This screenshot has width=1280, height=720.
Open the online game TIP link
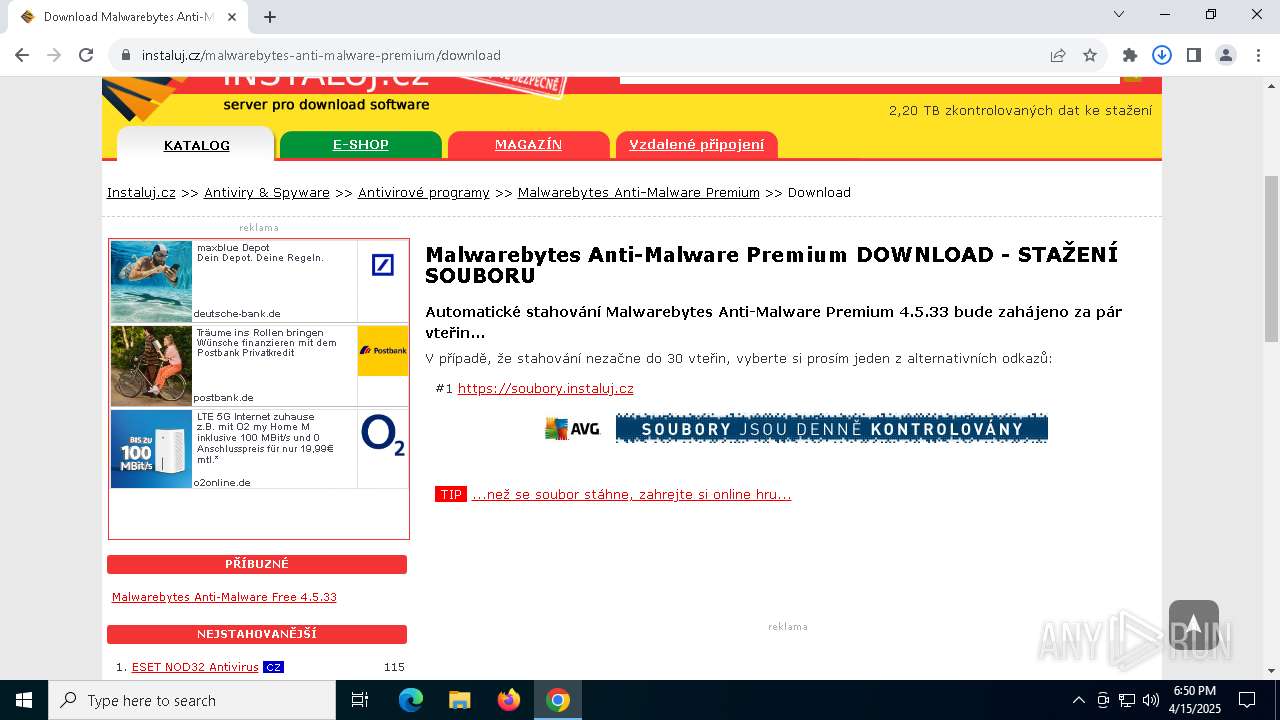631,494
